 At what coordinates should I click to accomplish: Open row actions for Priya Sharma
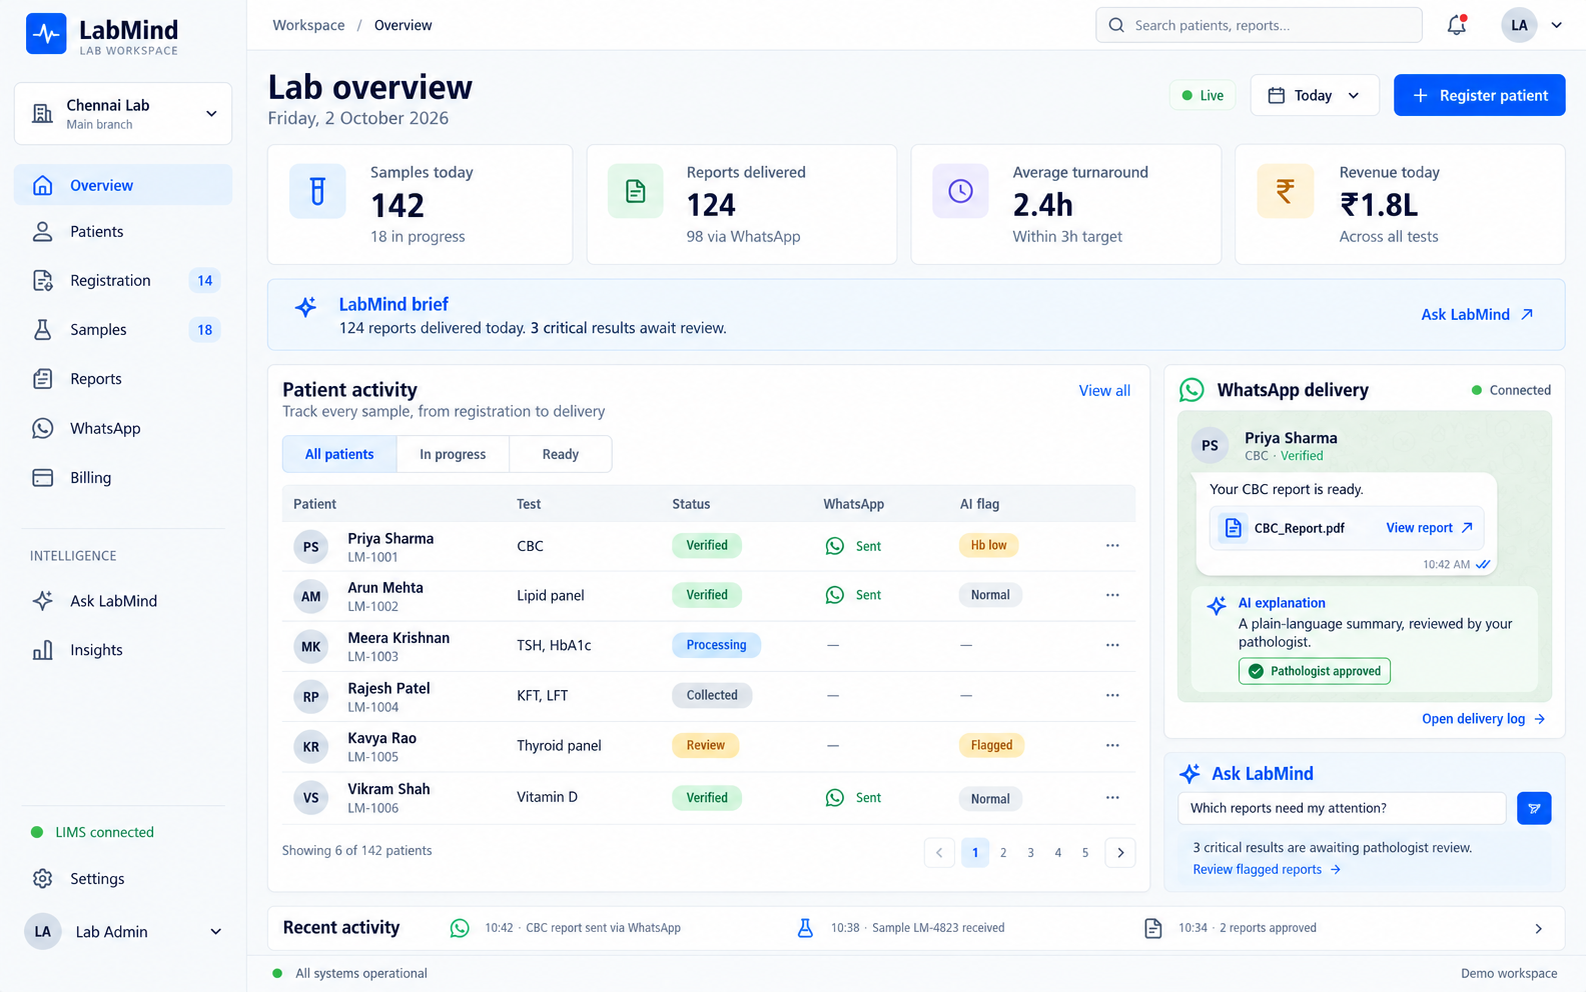(1112, 546)
